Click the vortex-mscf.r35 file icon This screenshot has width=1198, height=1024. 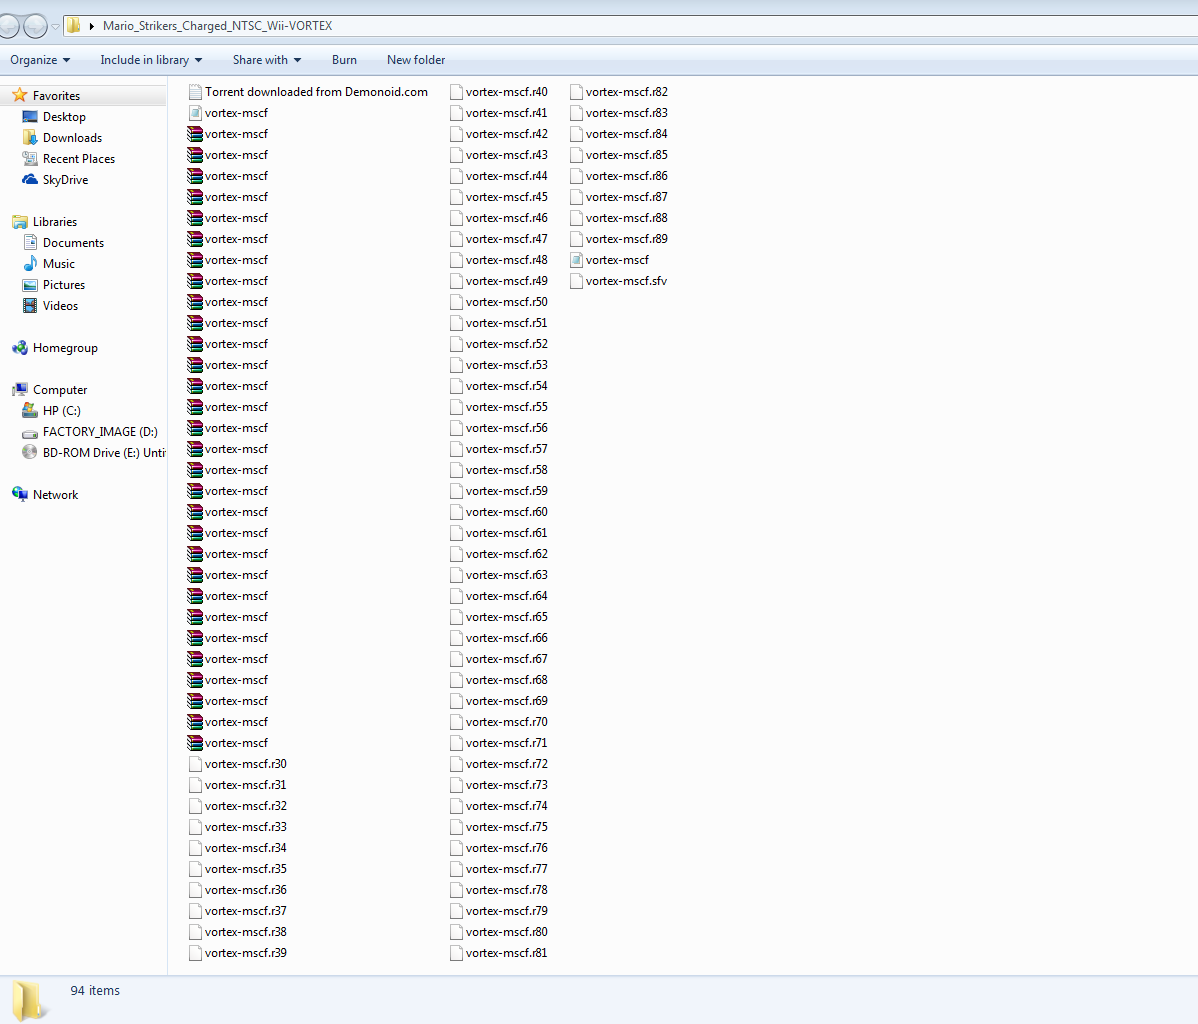point(195,869)
